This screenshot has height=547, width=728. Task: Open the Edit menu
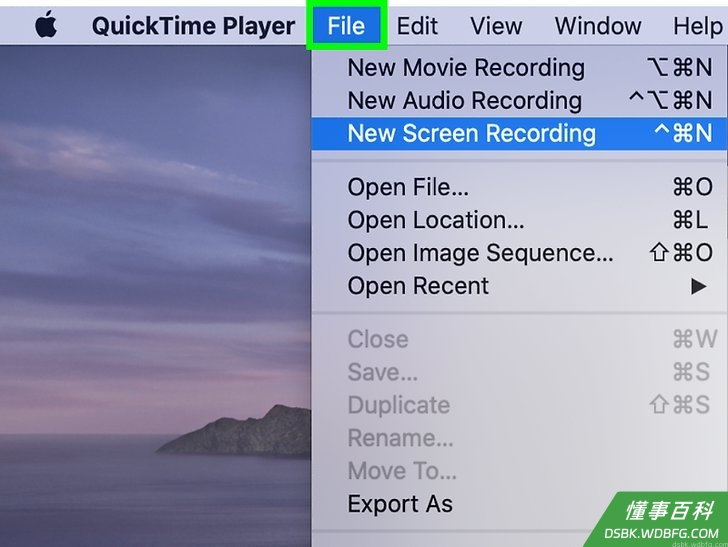click(x=417, y=26)
